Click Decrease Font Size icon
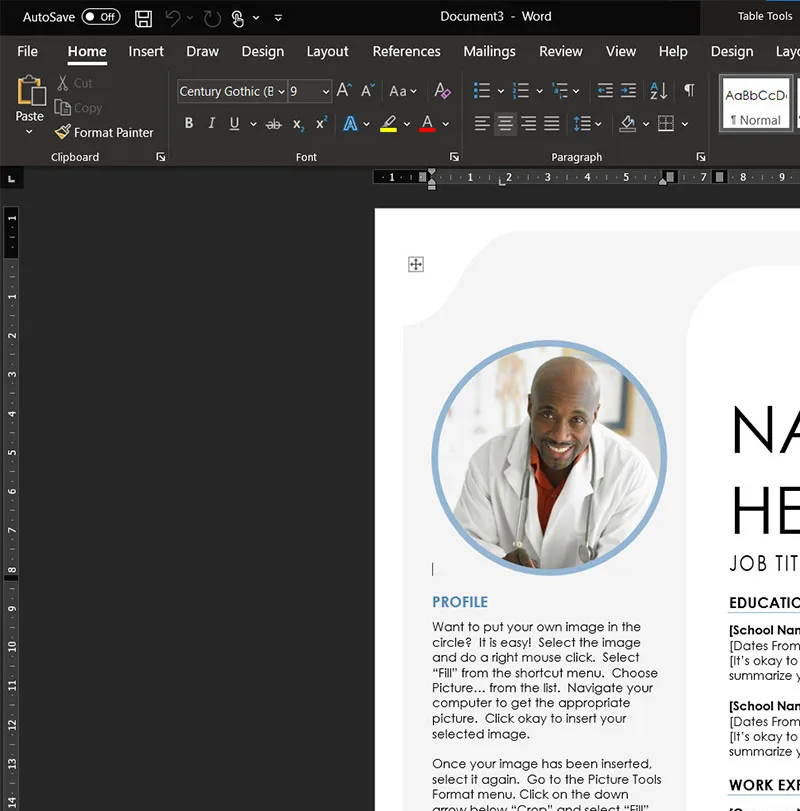The height and width of the screenshot is (811, 800). [x=368, y=91]
